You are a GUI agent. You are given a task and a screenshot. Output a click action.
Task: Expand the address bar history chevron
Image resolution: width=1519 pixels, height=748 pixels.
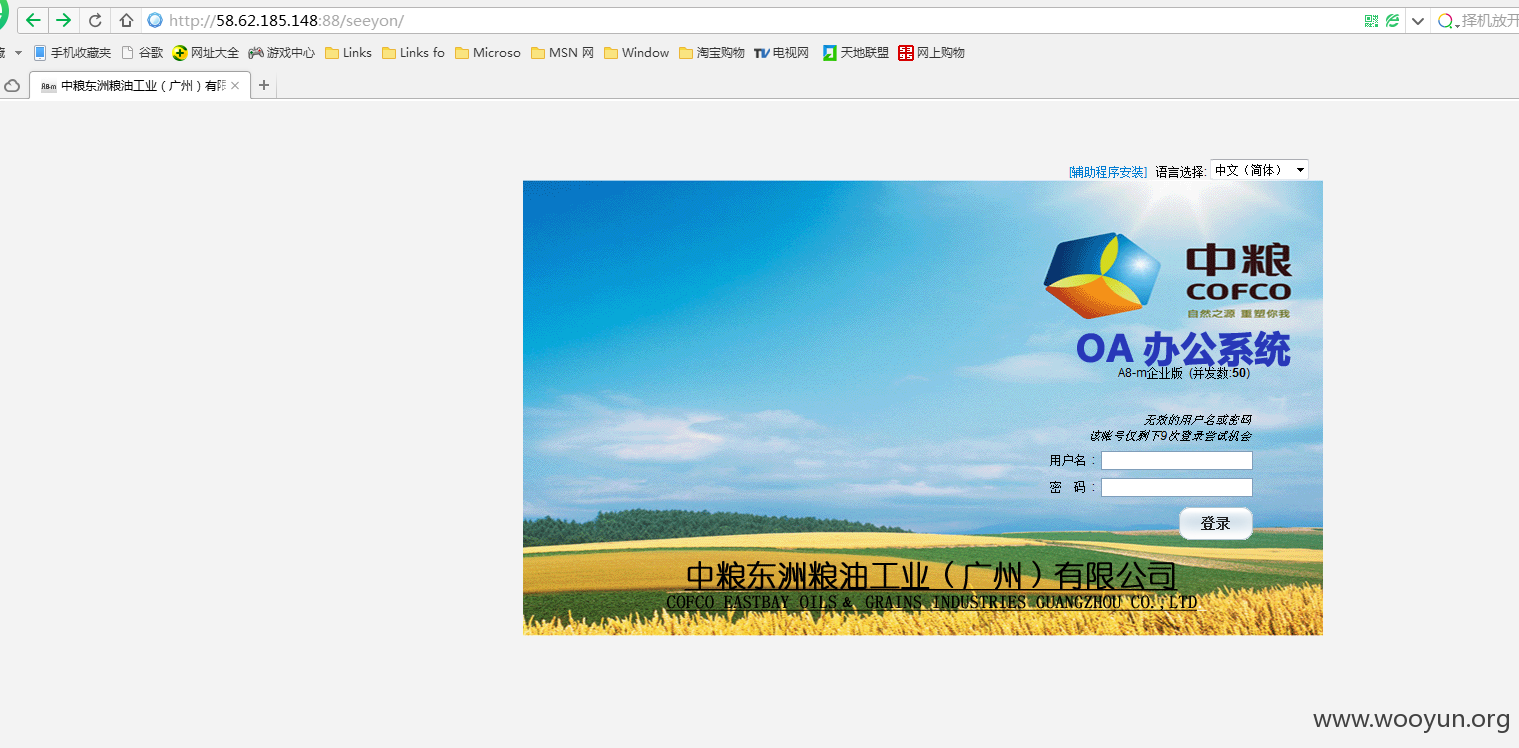point(1418,21)
